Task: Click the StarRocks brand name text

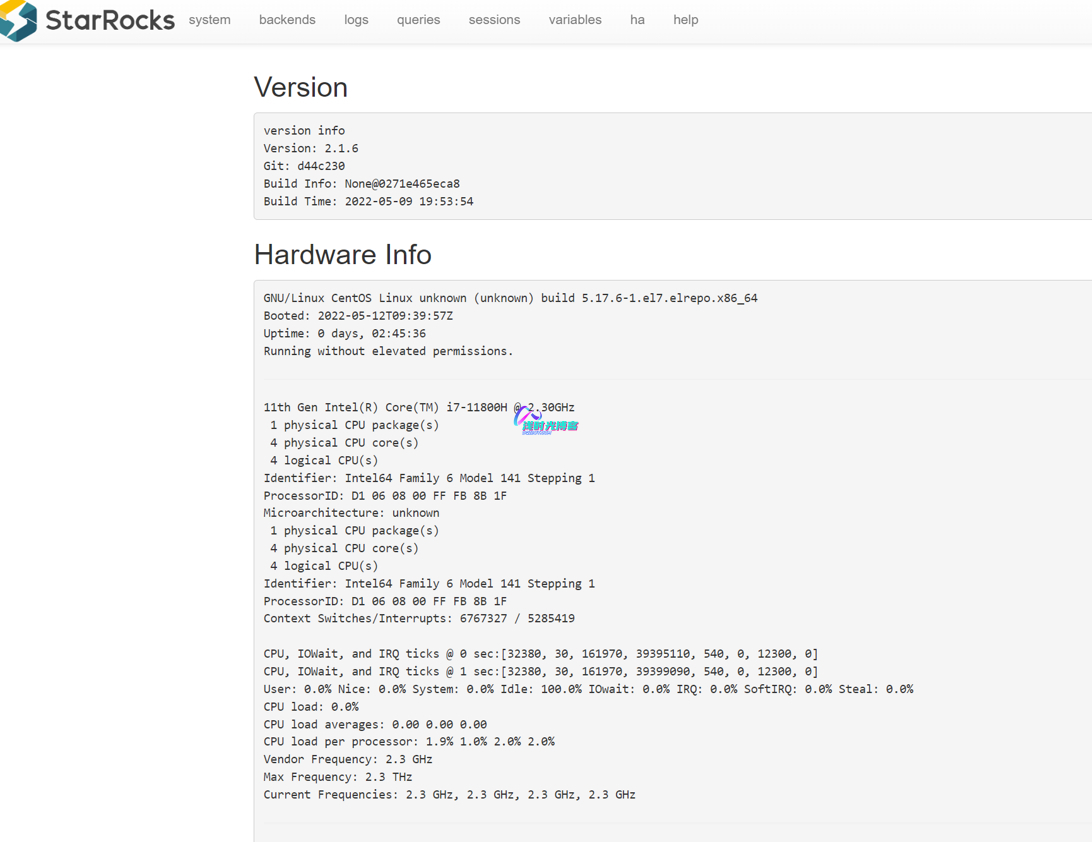Action: tap(110, 20)
